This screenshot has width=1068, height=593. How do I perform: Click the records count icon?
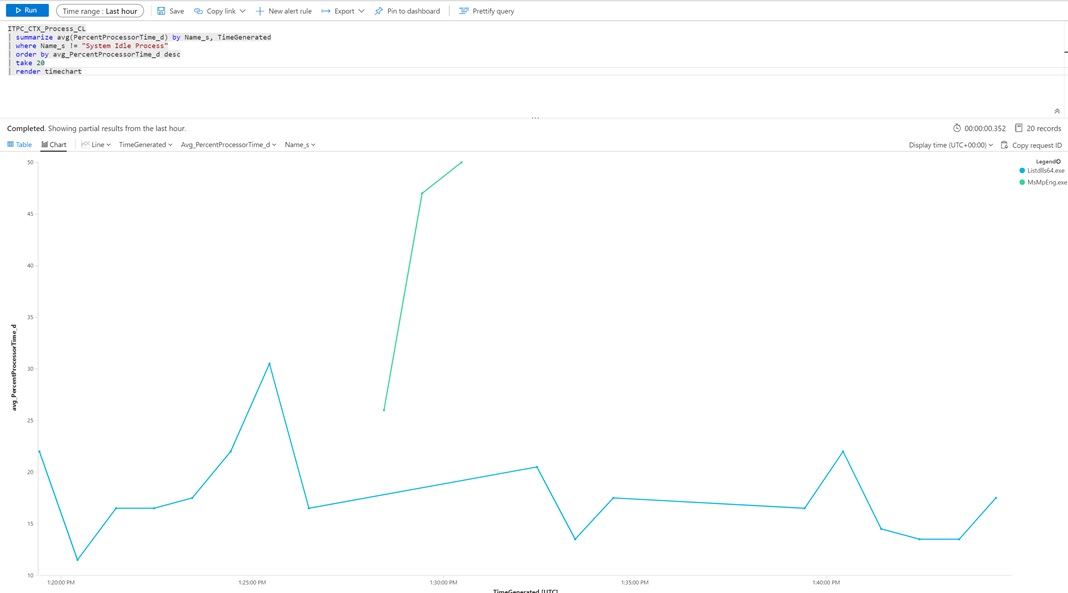tap(1018, 128)
